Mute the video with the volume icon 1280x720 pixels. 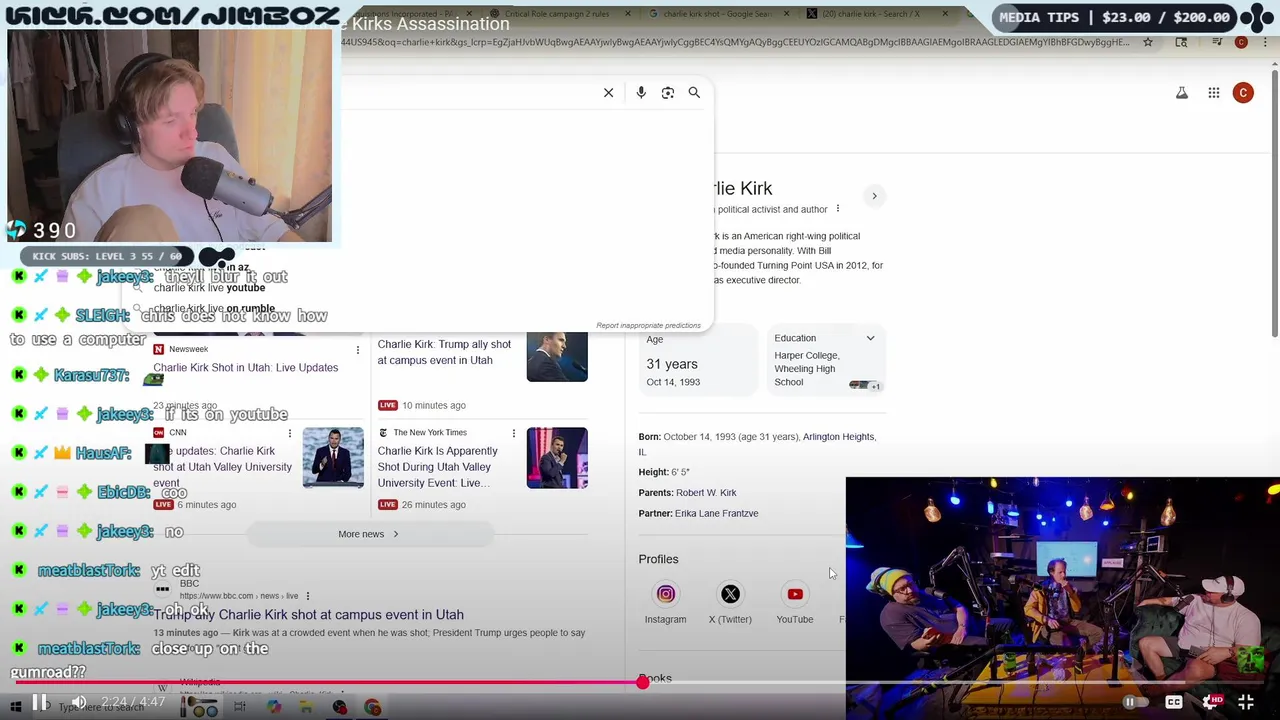point(79,702)
